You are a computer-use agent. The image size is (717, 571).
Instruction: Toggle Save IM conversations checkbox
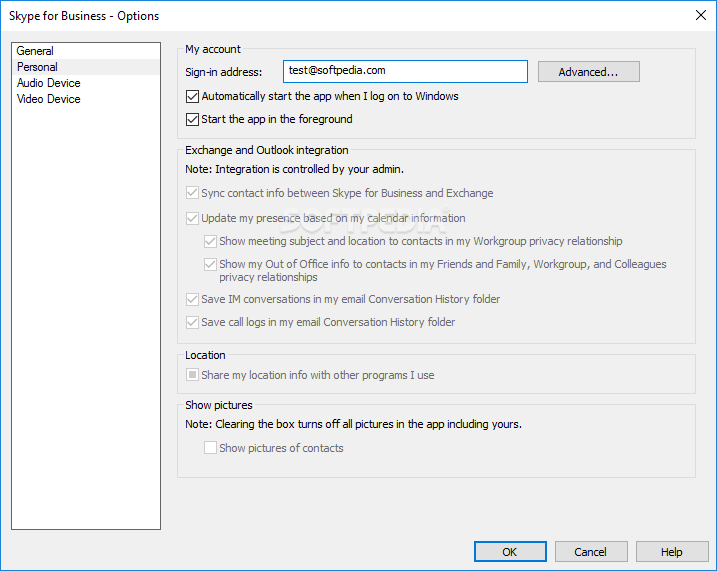pyautogui.click(x=193, y=299)
